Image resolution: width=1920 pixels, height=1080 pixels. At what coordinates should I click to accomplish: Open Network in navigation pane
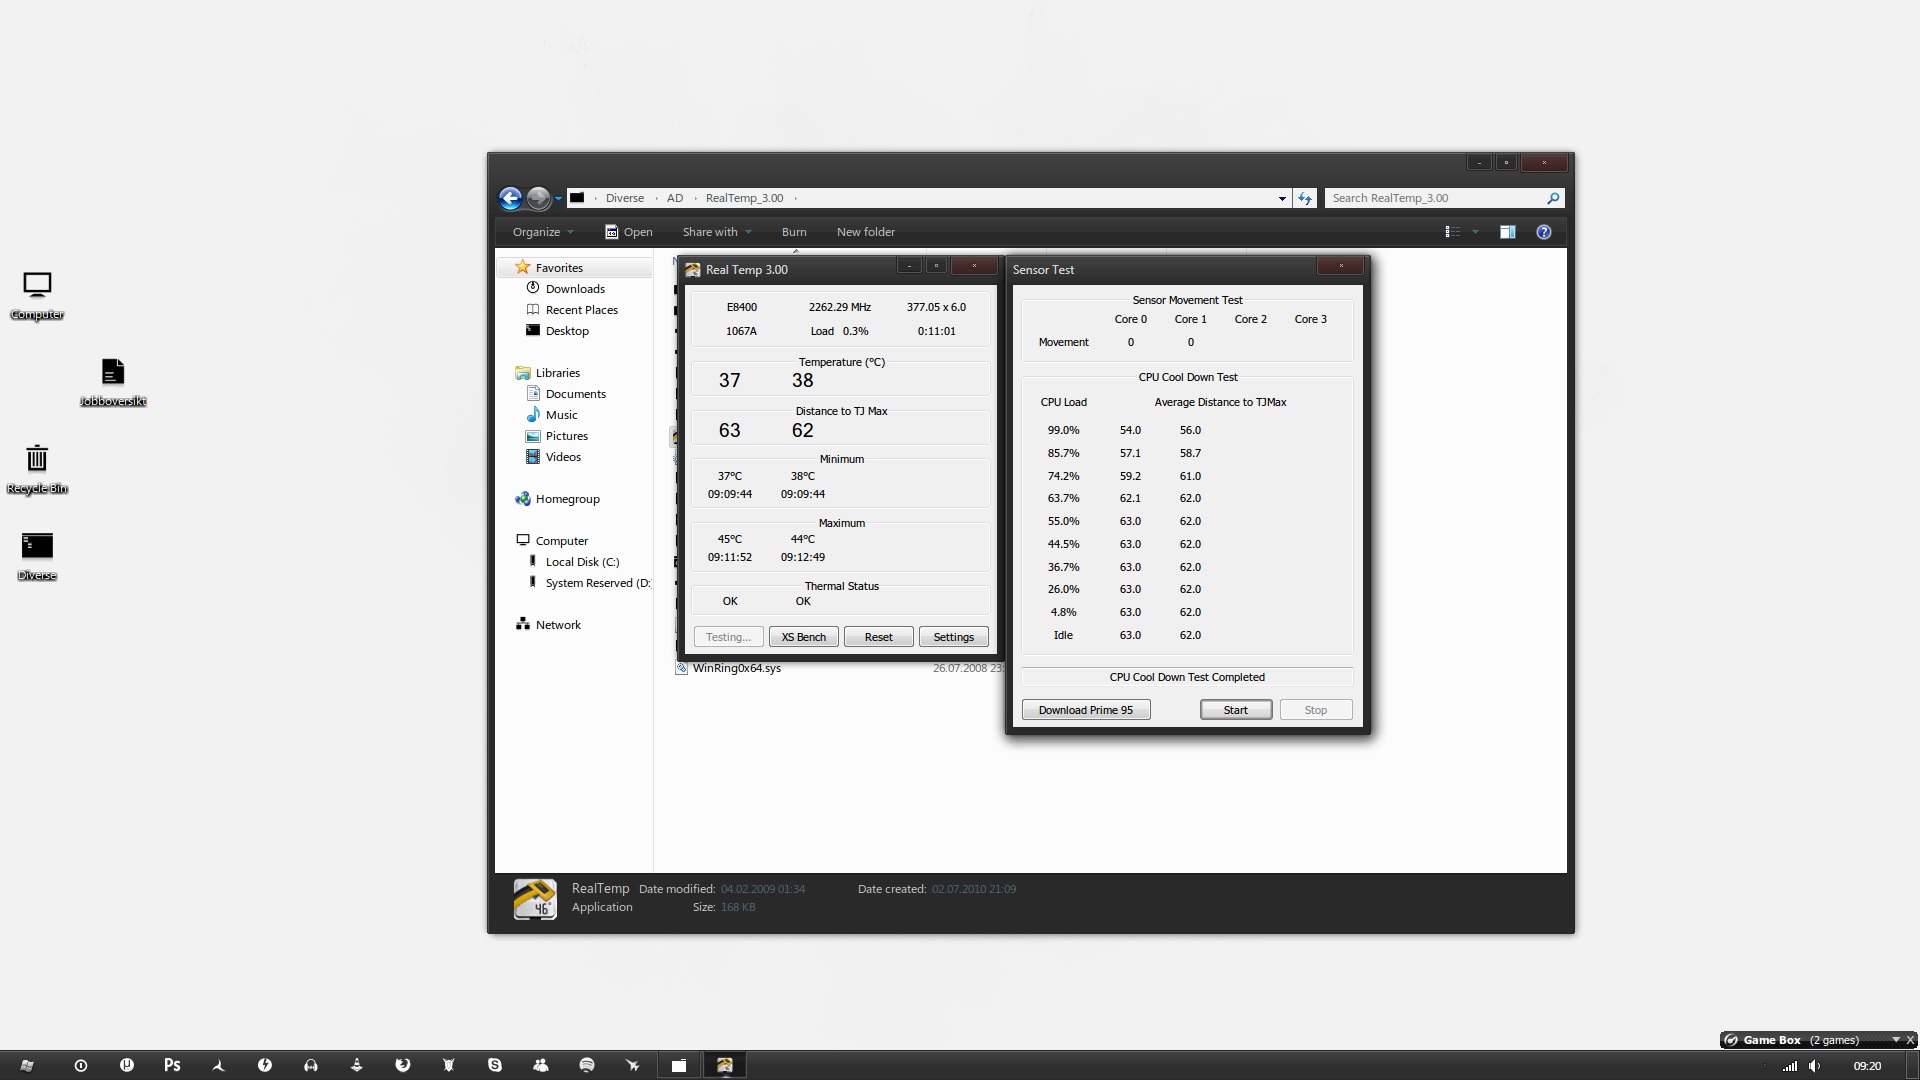(x=558, y=625)
